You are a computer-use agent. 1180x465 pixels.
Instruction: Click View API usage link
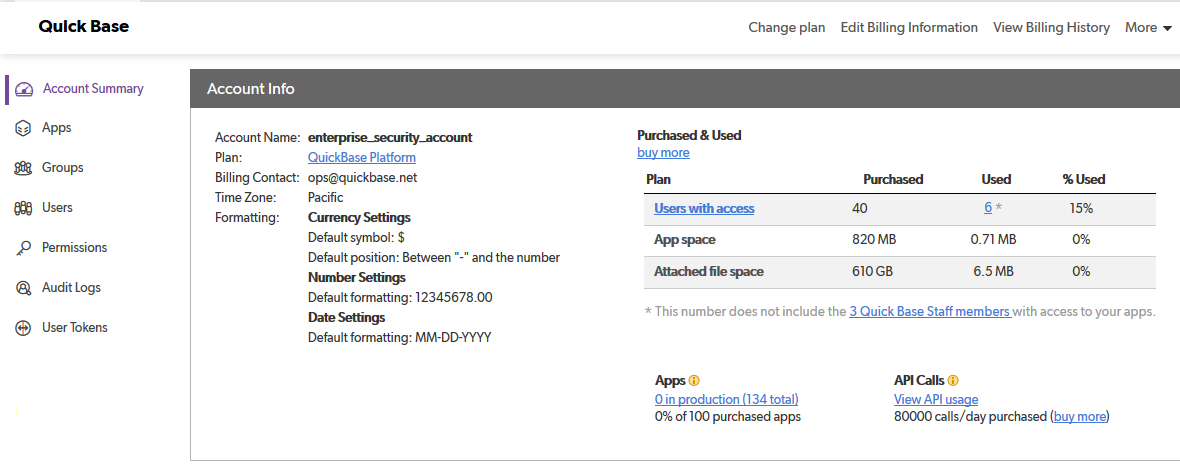[x=936, y=400]
